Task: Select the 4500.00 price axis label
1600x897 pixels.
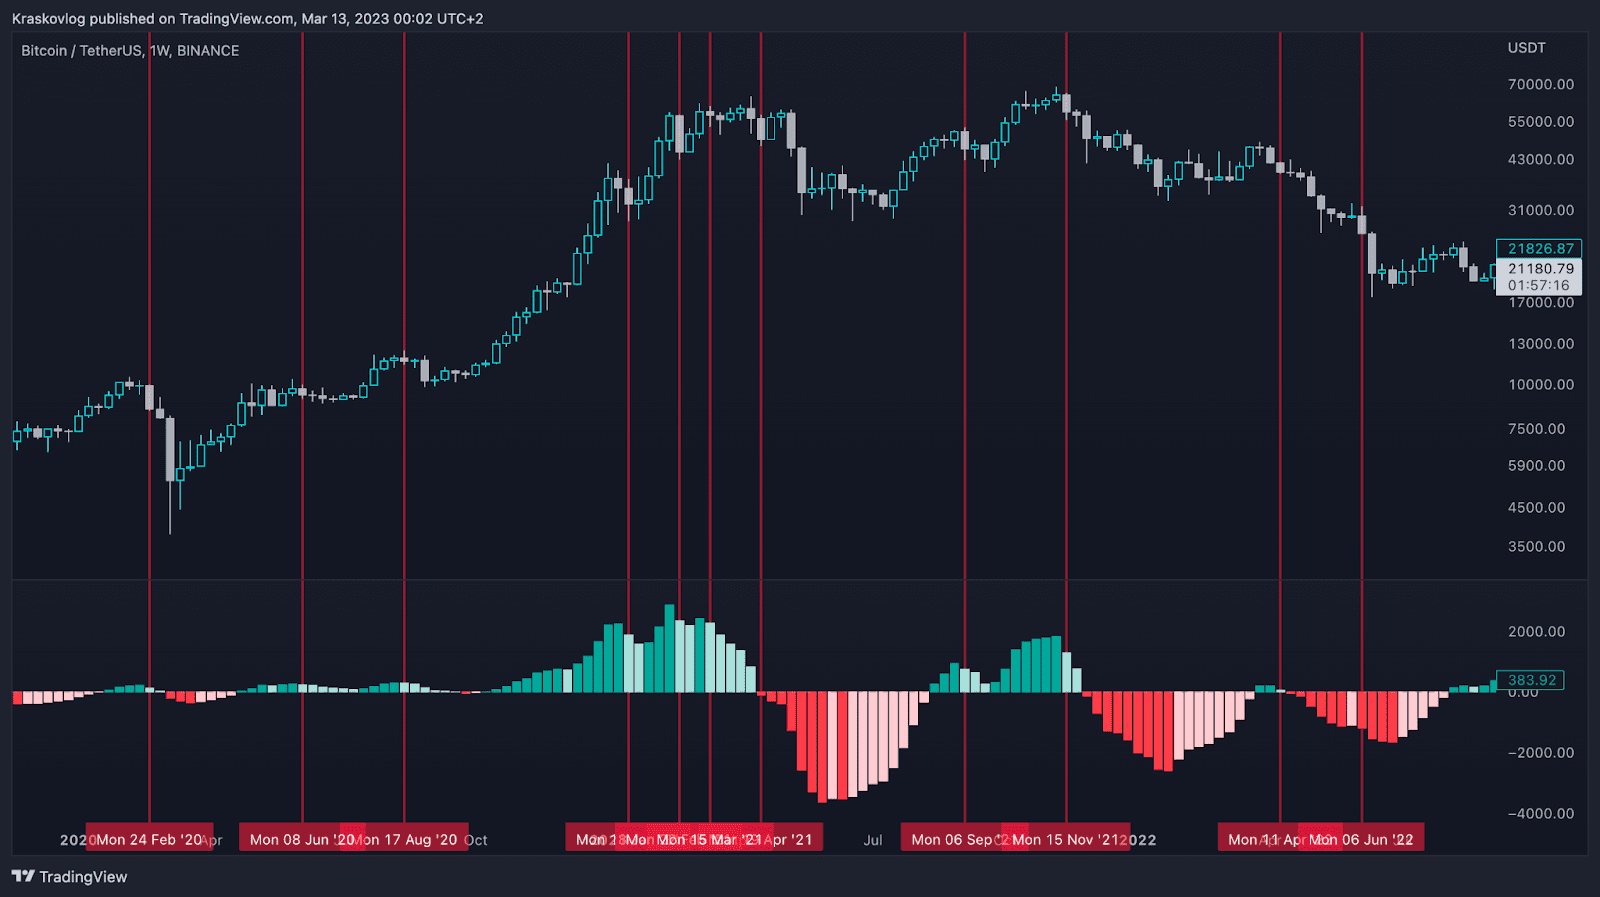Action: click(1537, 508)
